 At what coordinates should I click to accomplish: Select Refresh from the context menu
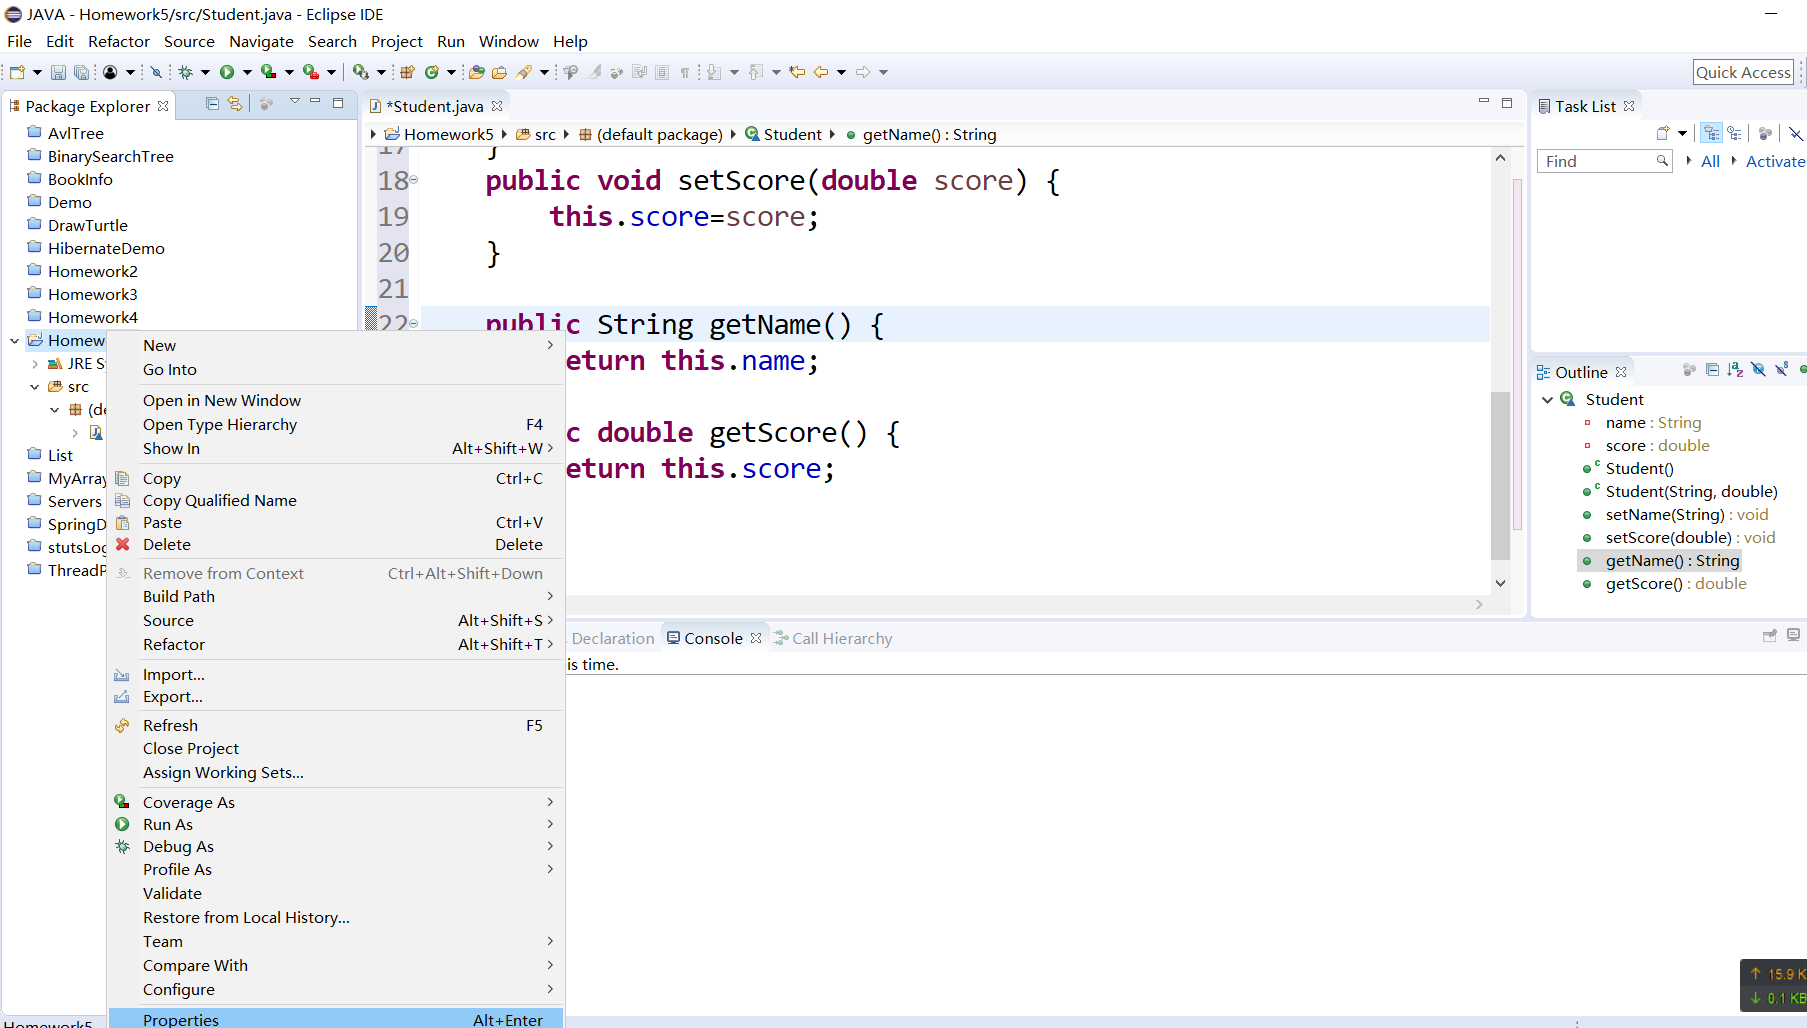[x=337, y=725]
